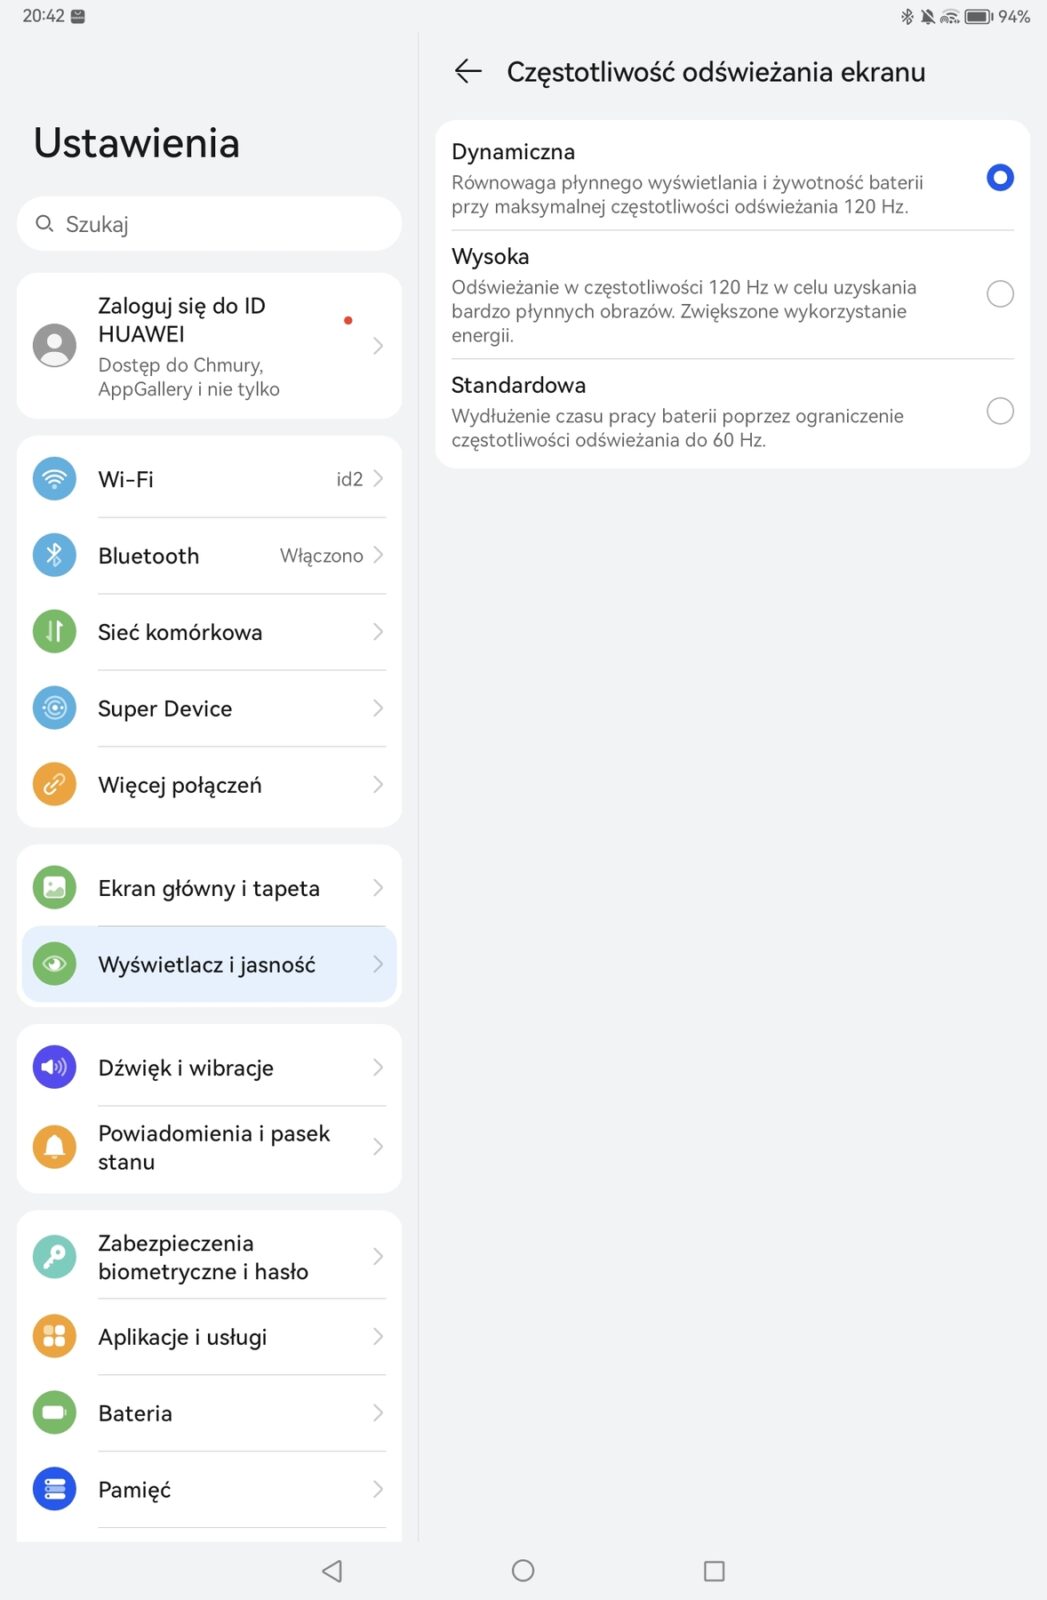Tap the Pamięć storage icon
Screen dimensions: 1047x1600
55,1489
